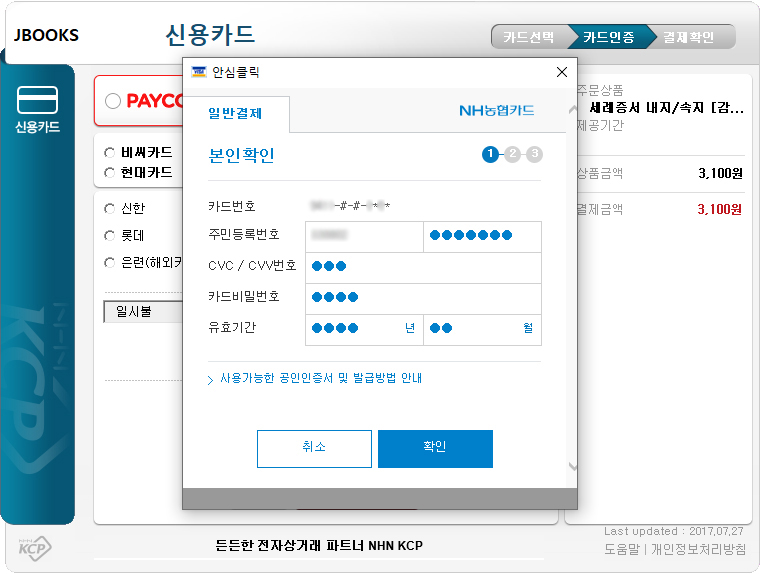Screen dimensions: 760x574
Task: Click the 주문상품 label
Action: click(x=600, y=90)
